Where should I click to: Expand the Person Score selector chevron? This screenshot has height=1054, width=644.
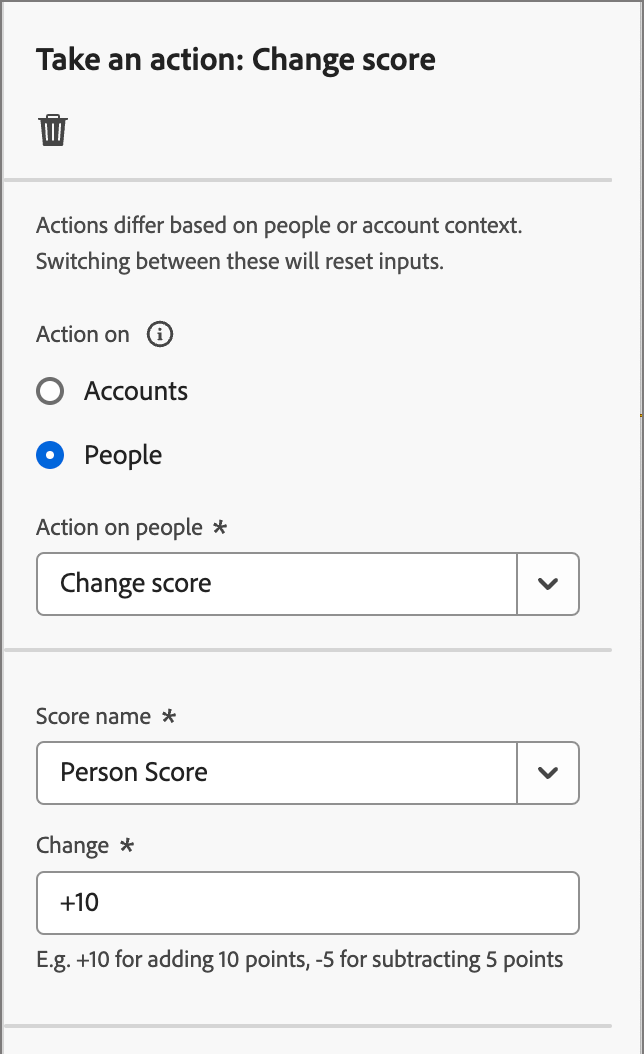click(x=548, y=773)
